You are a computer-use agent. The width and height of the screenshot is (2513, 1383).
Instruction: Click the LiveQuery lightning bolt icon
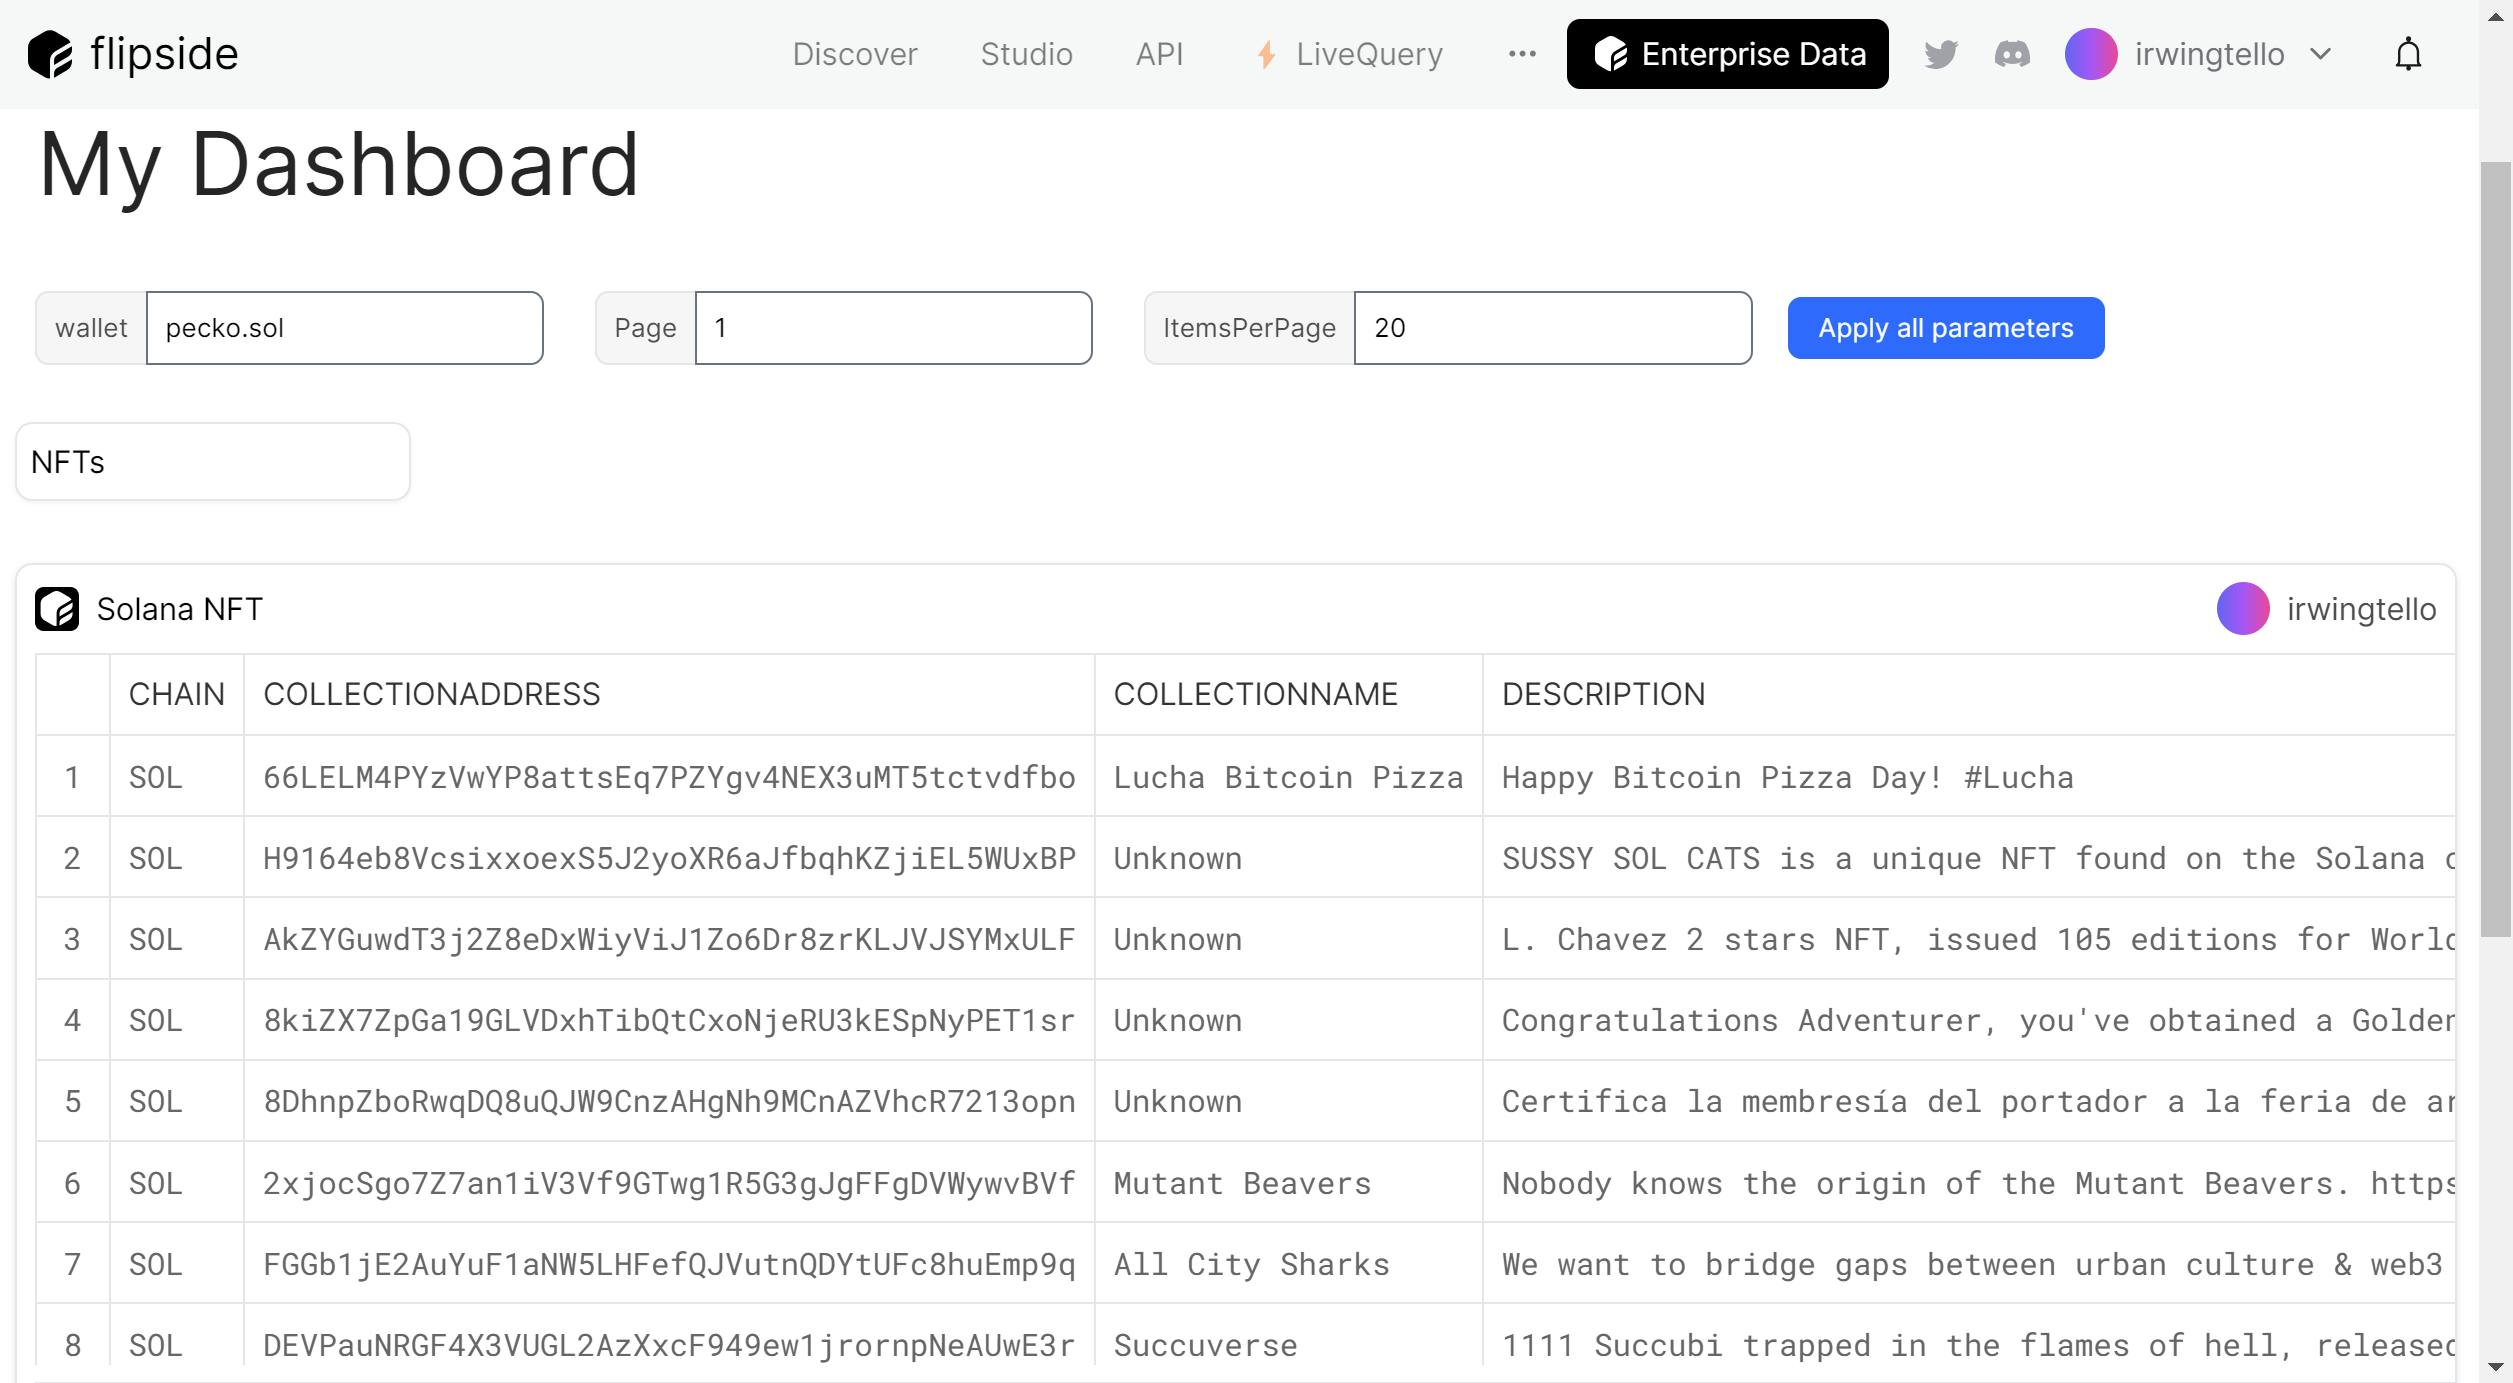click(1262, 53)
